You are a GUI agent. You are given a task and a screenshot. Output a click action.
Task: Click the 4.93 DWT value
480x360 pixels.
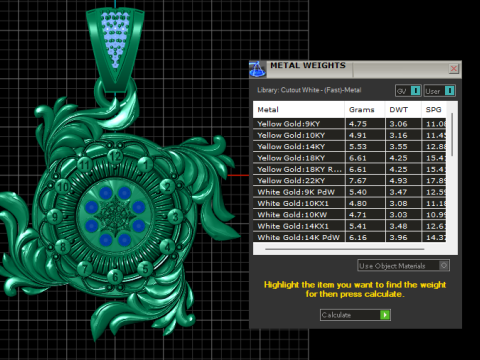[x=398, y=180]
